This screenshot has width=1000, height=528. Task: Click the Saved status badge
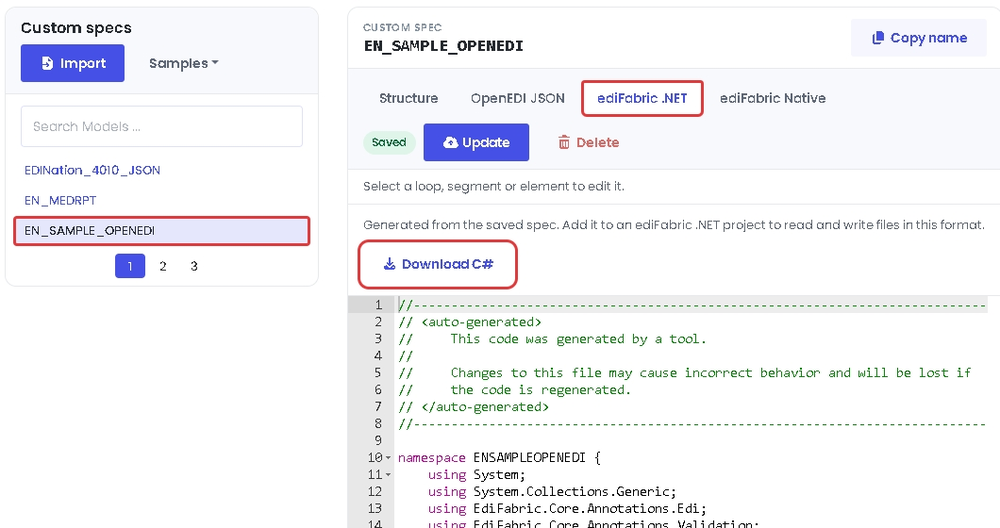(x=389, y=142)
